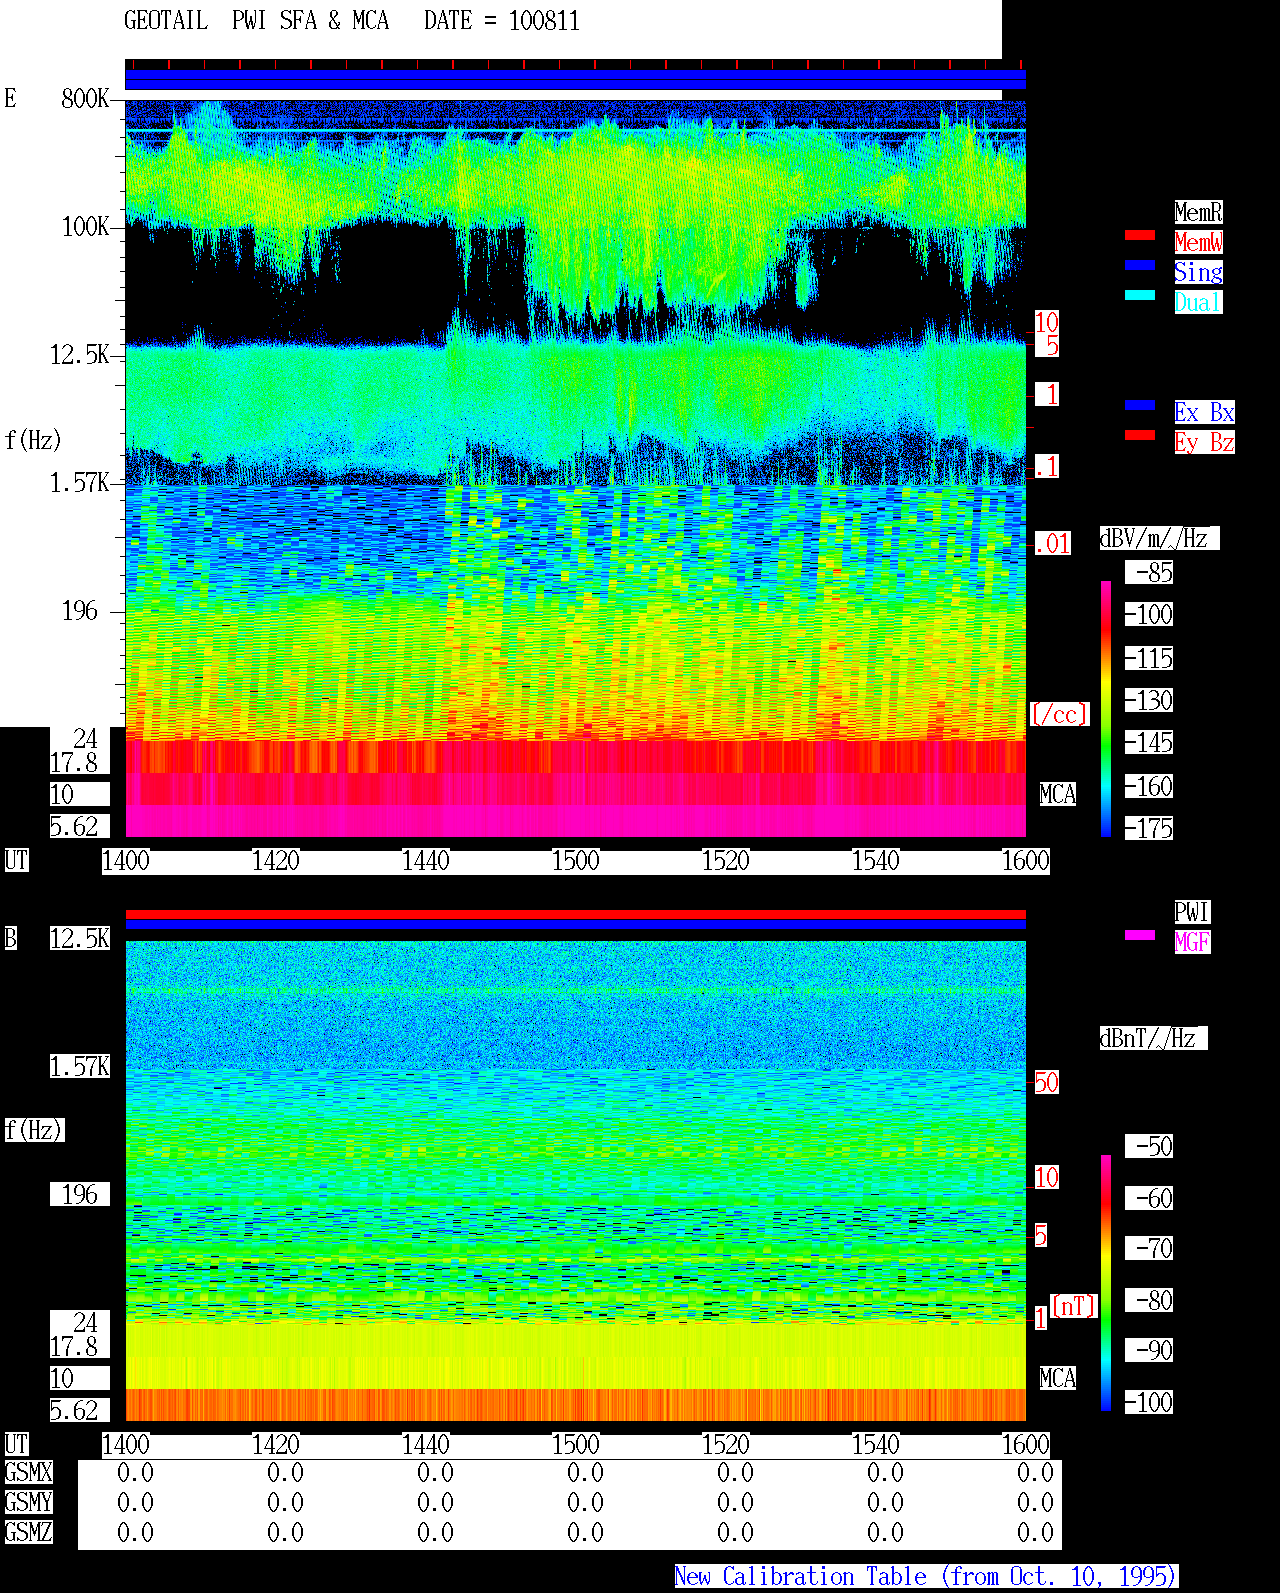Click the magenta MGF legend swatch
The width and height of the screenshot is (1280, 1593).
click(x=1140, y=935)
